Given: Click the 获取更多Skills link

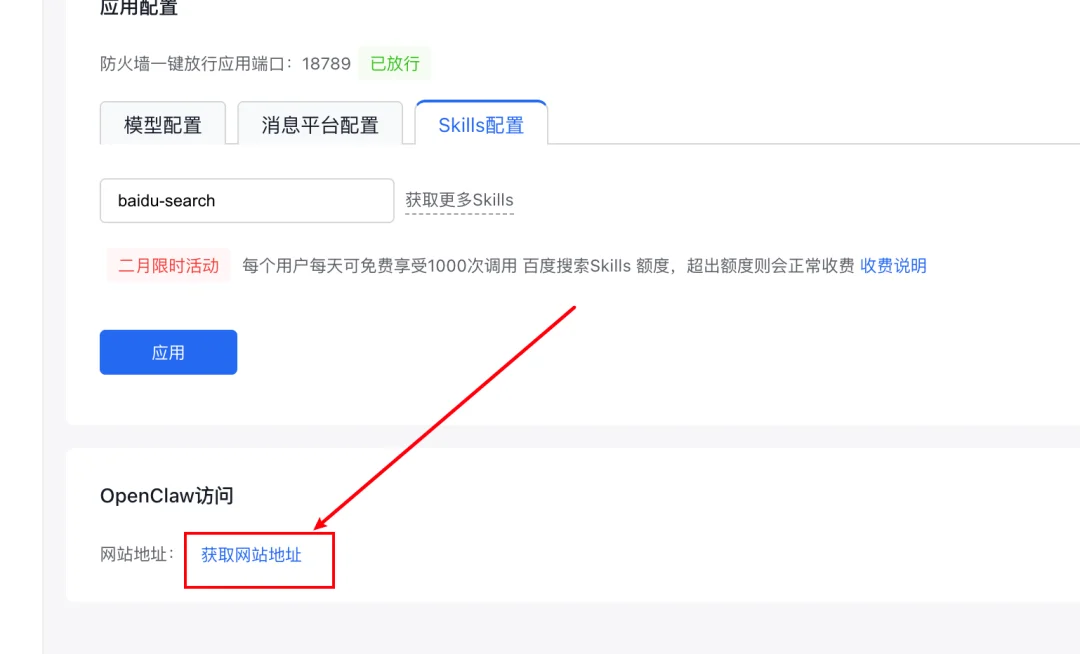Looking at the screenshot, I should pyautogui.click(x=459, y=199).
